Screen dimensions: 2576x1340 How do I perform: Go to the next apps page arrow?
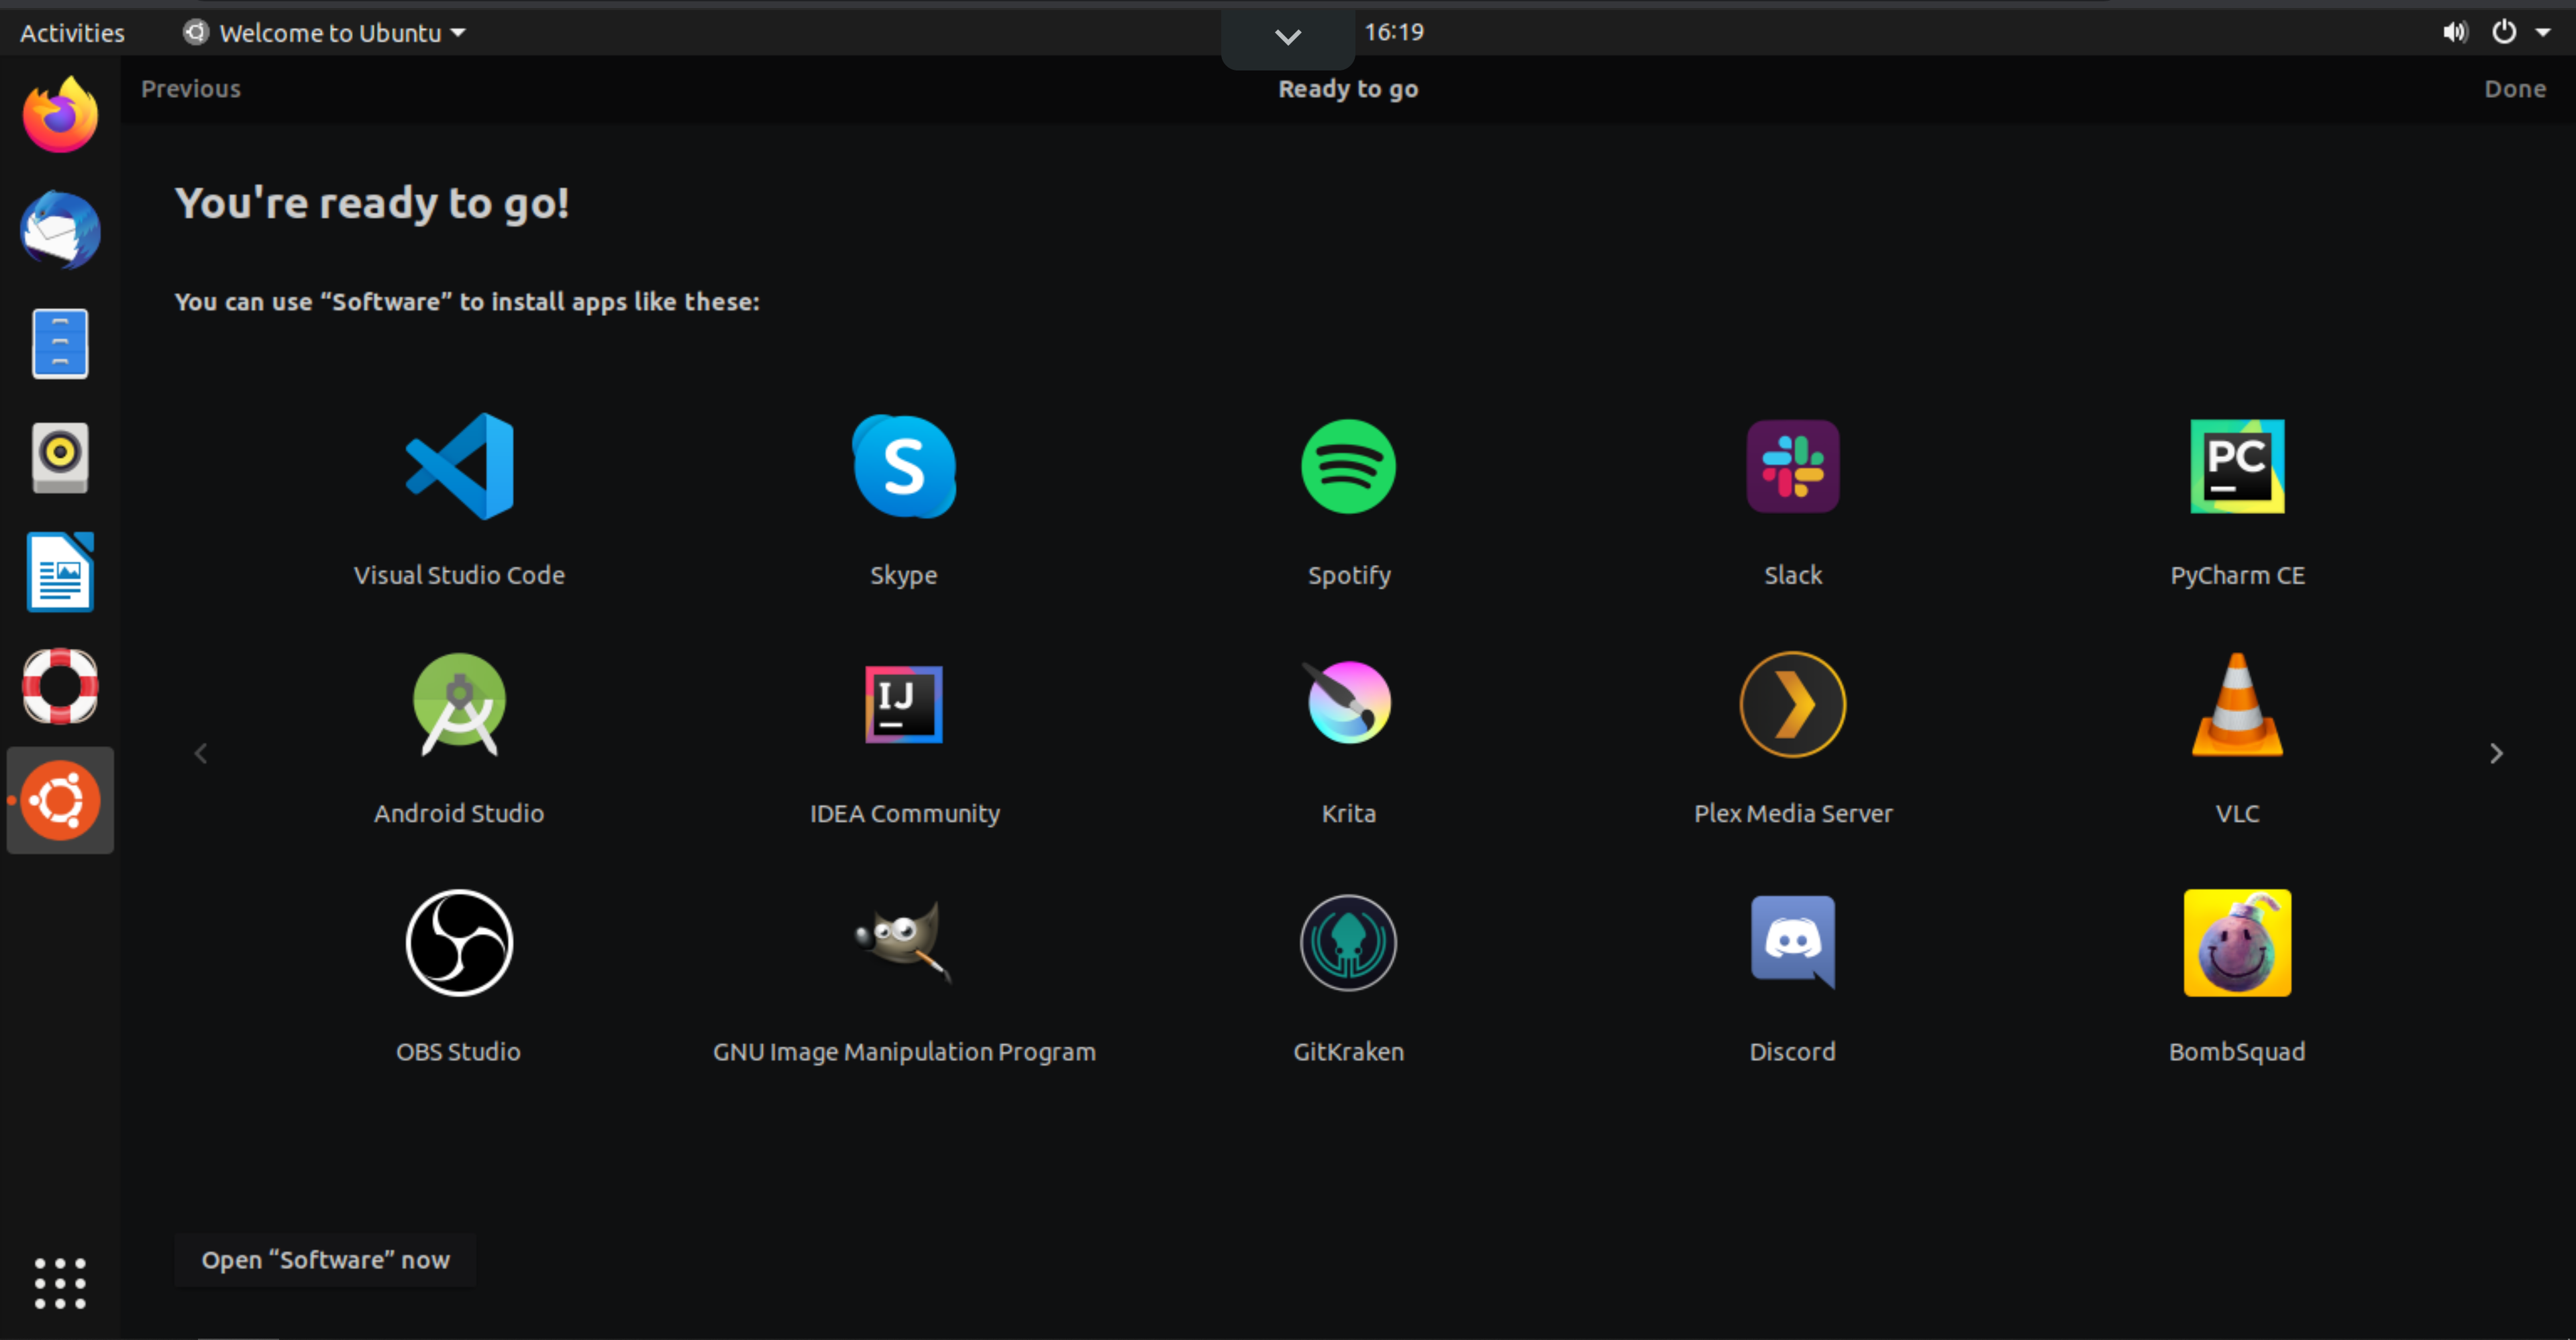tap(2496, 753)
